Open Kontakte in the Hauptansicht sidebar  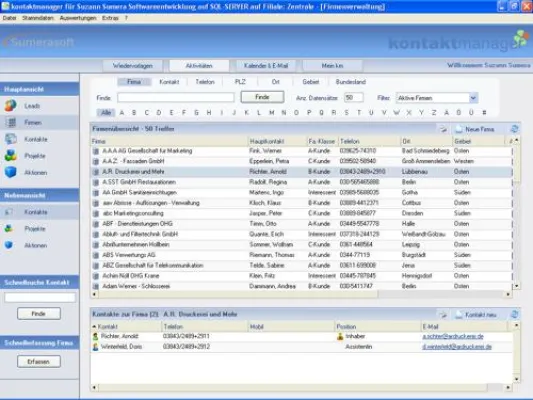point(36,139)
